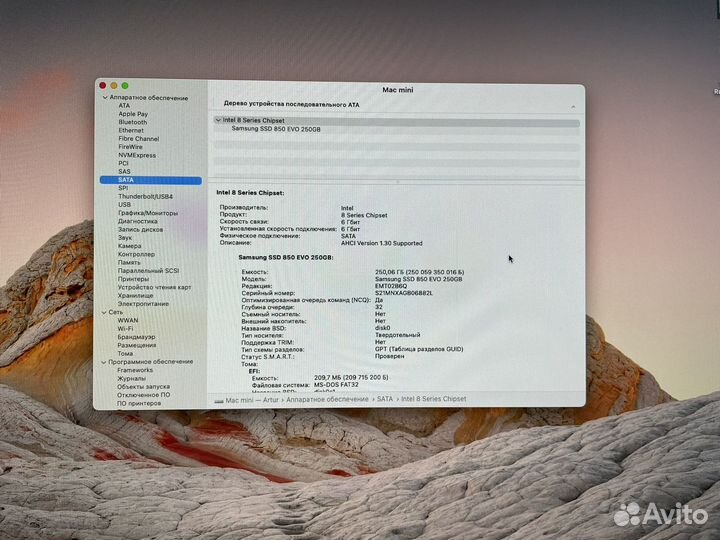
Task: Select Запись дисков in the sidebar
Action: click(x=141, y=230)
